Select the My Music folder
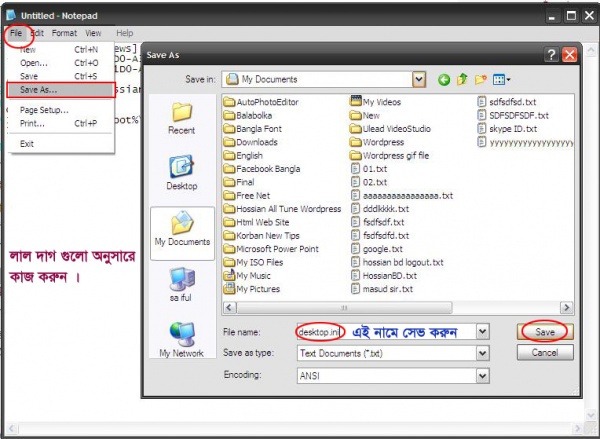The height and width of the screenshot is (439, 600). (x=247, y=276)
